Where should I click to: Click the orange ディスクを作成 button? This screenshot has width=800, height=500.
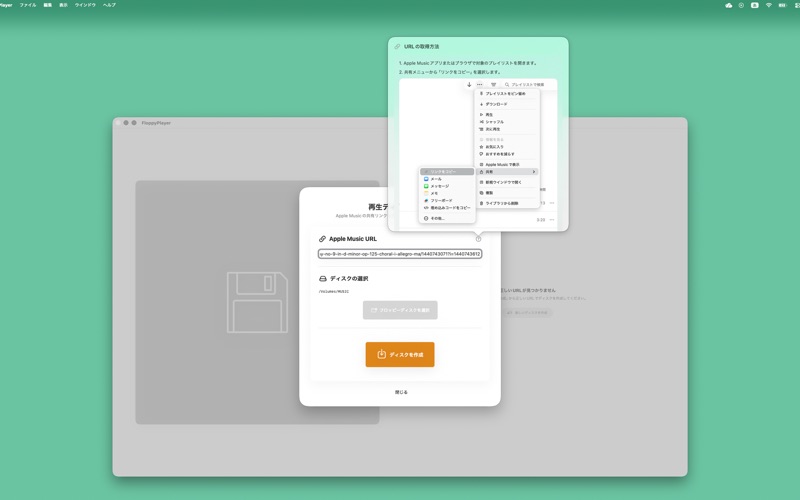(400, 355)
